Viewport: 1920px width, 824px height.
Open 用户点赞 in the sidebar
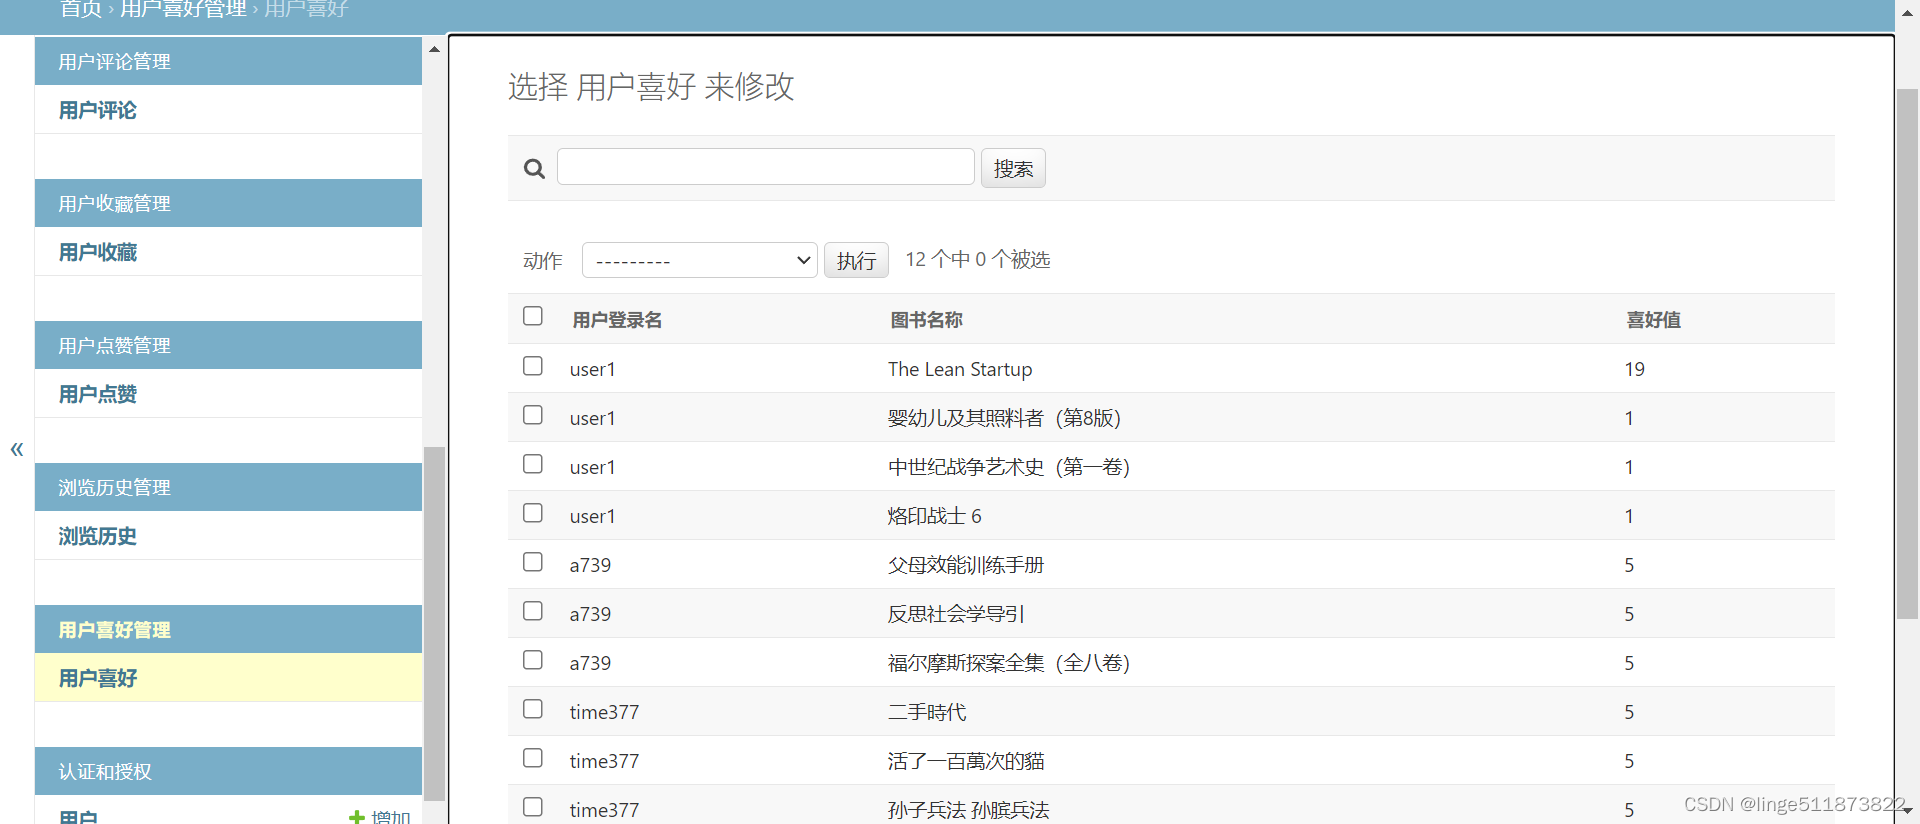click(x=98, y=394)
